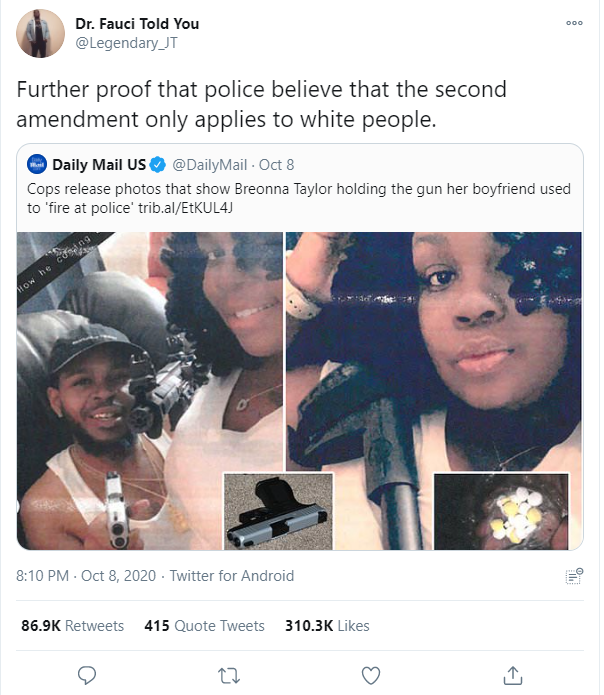Image resolution: width=604 pixels, height=695 pixels.
Task: Retweet this tweet using the retweet icon
Action: coord(229,676)
